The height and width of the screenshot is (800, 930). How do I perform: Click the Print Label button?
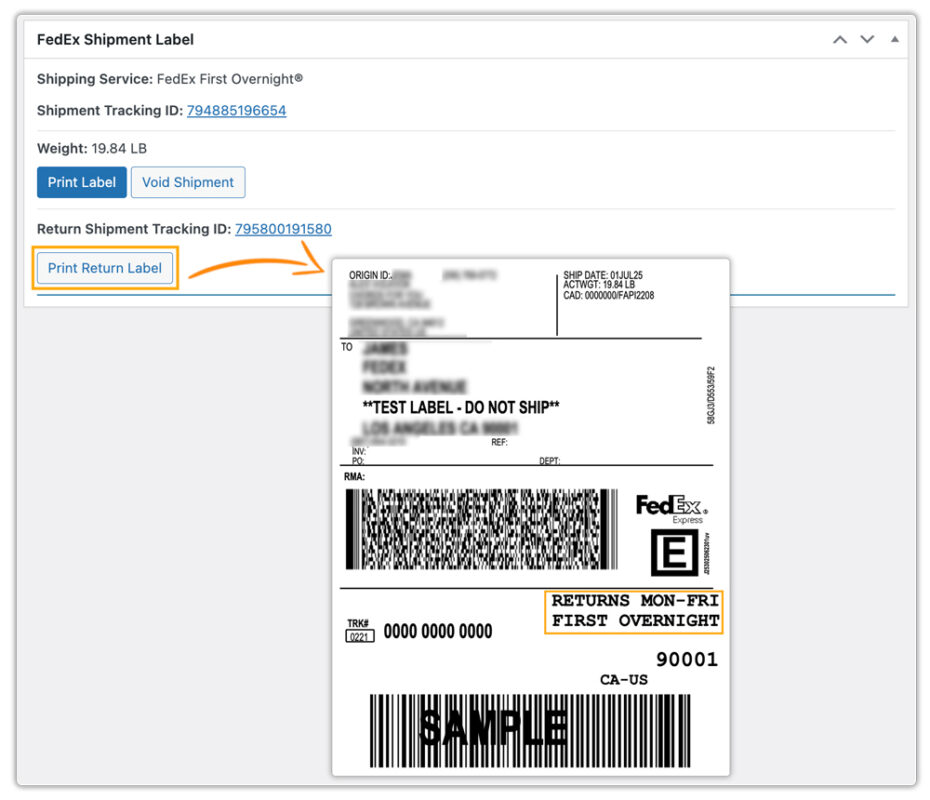tap(81, 182)
